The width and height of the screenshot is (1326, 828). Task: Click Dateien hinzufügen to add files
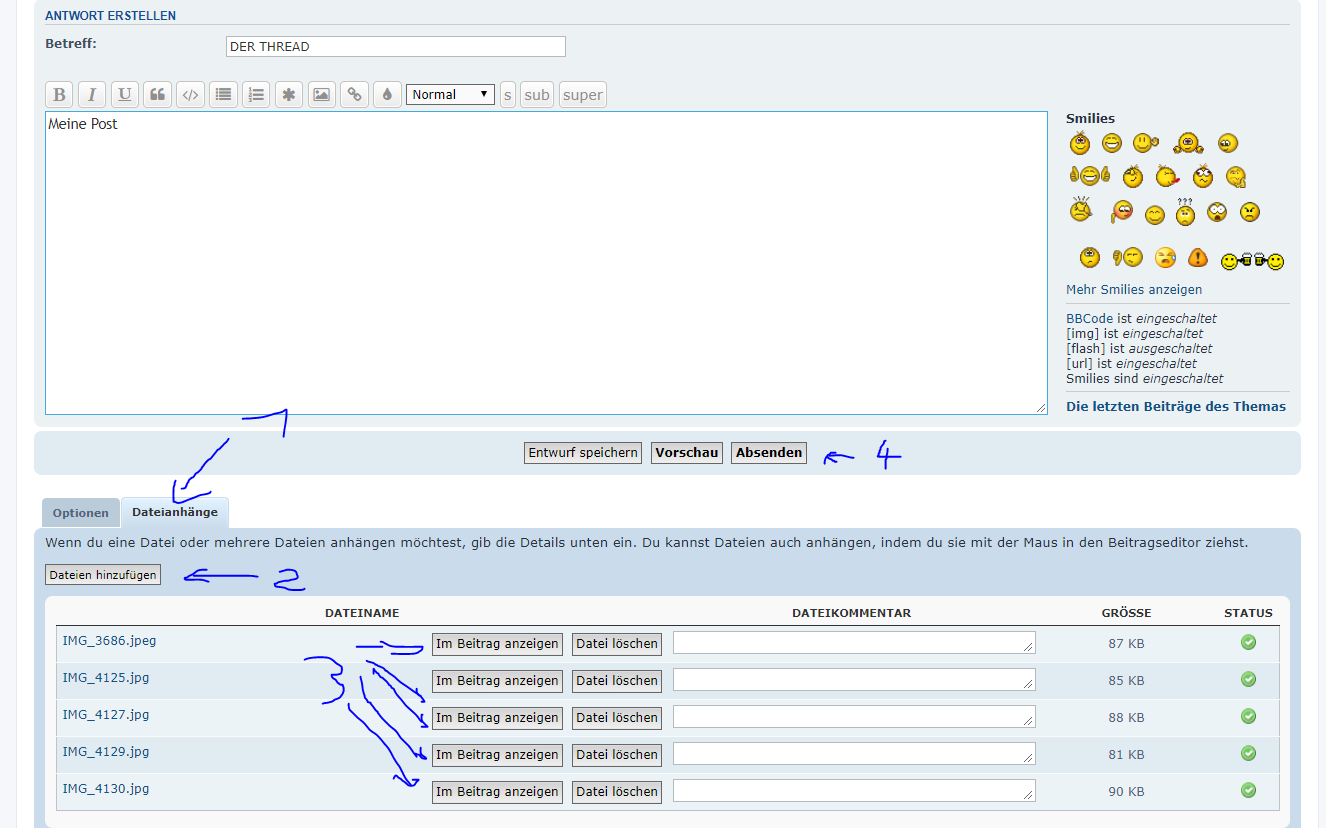[x=103, y=575]
